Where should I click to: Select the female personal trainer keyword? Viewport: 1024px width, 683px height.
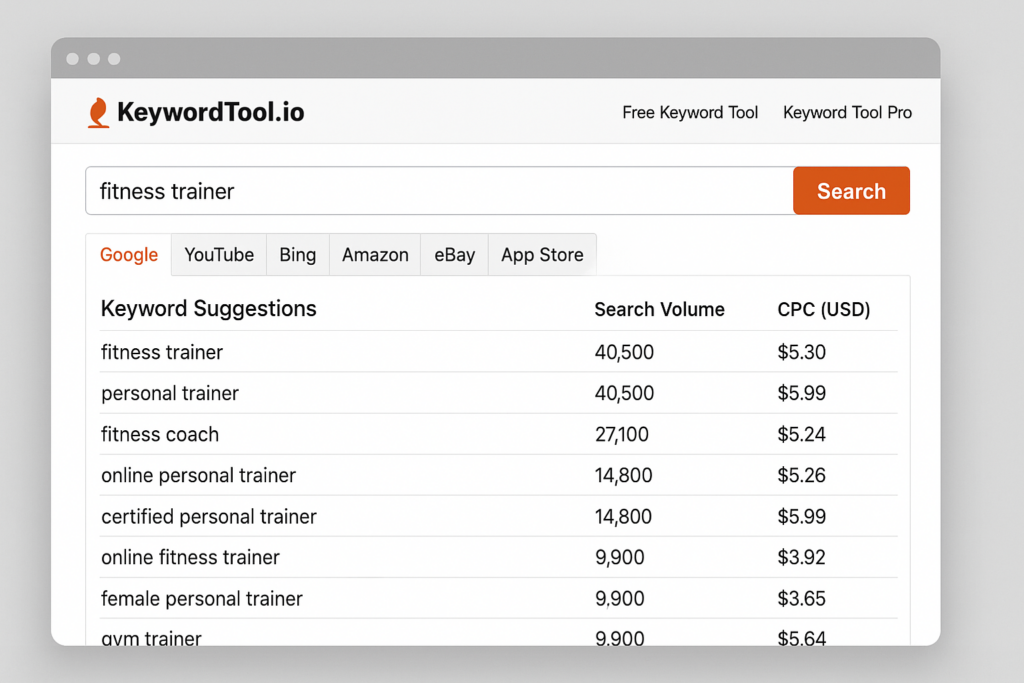pos(202,598)
